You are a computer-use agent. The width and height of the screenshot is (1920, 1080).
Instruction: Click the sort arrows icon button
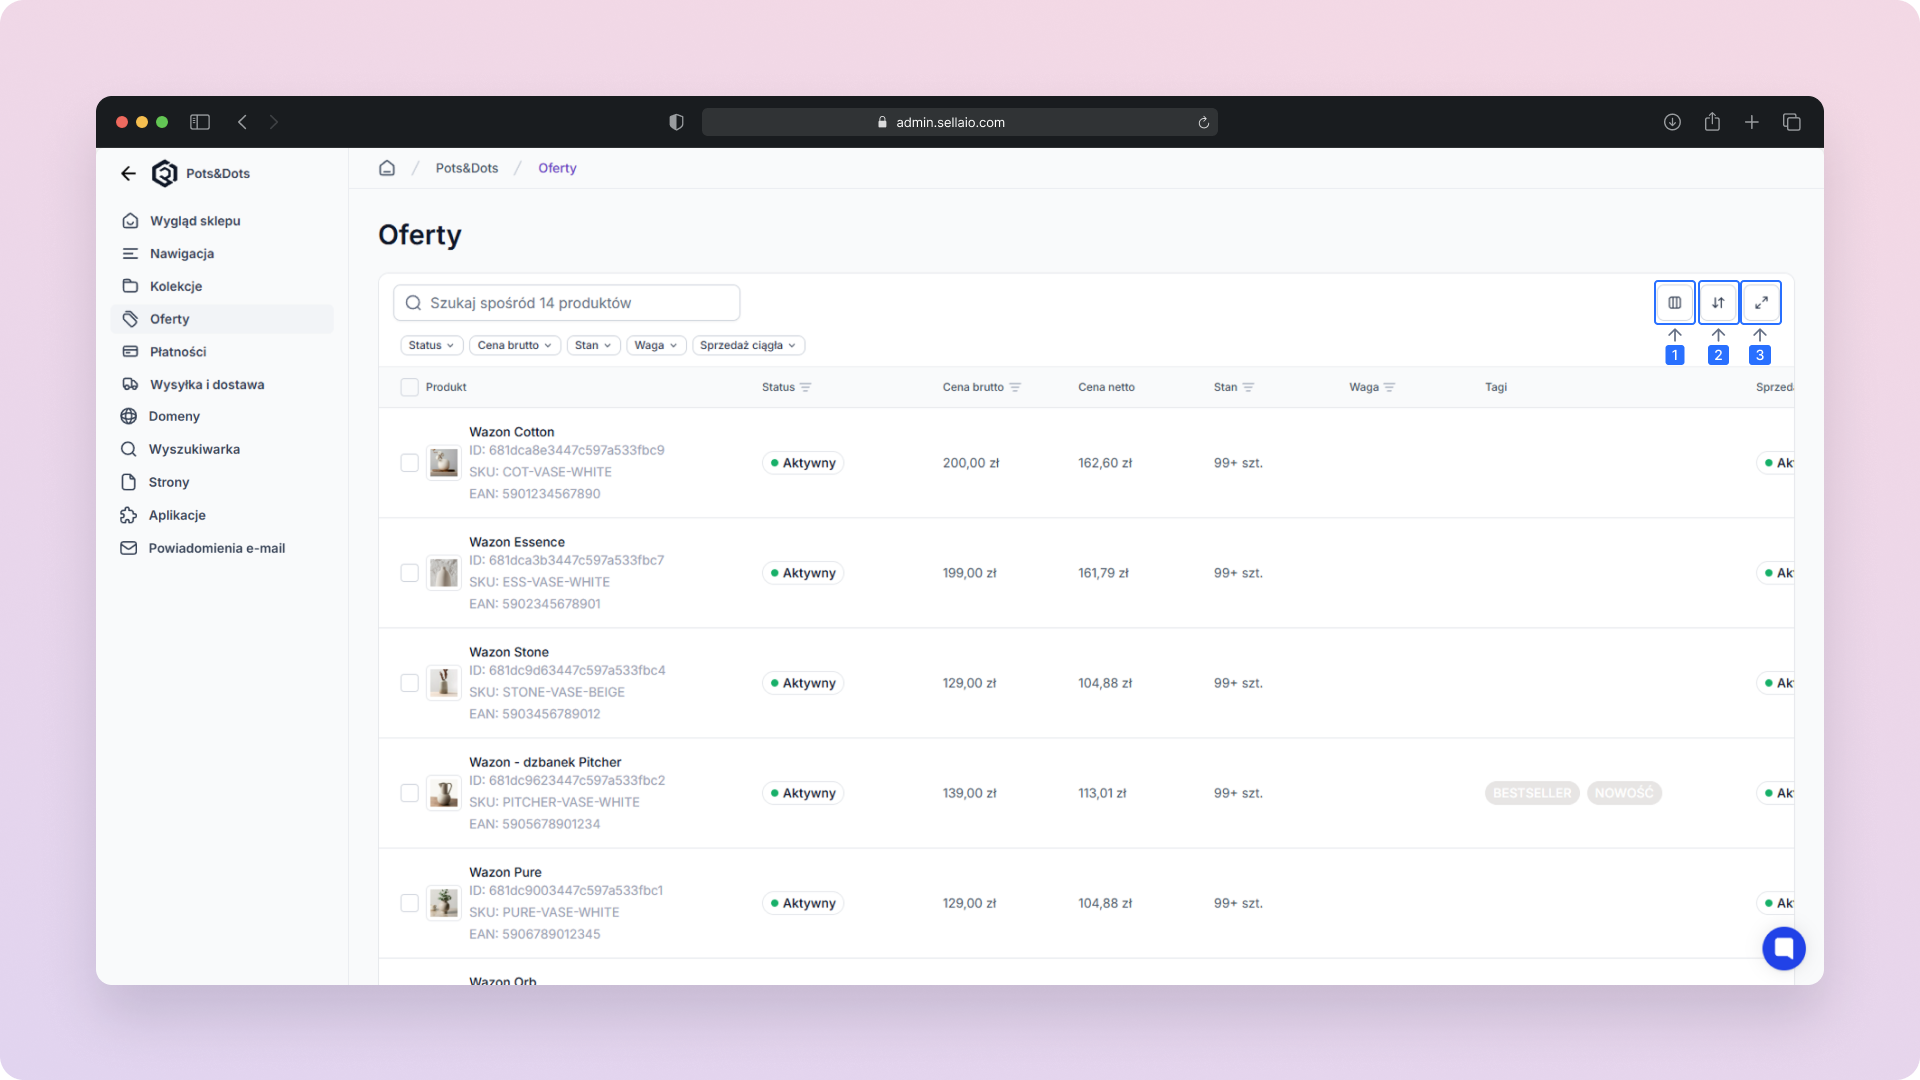coord(1718,302)
